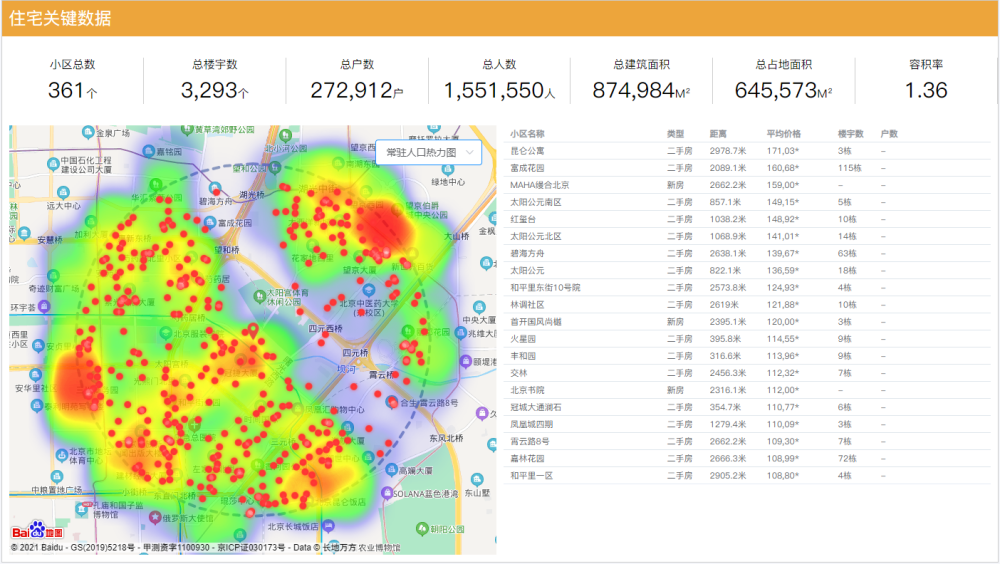Click the 住宅关键数据 panel title

pos(60,19)
